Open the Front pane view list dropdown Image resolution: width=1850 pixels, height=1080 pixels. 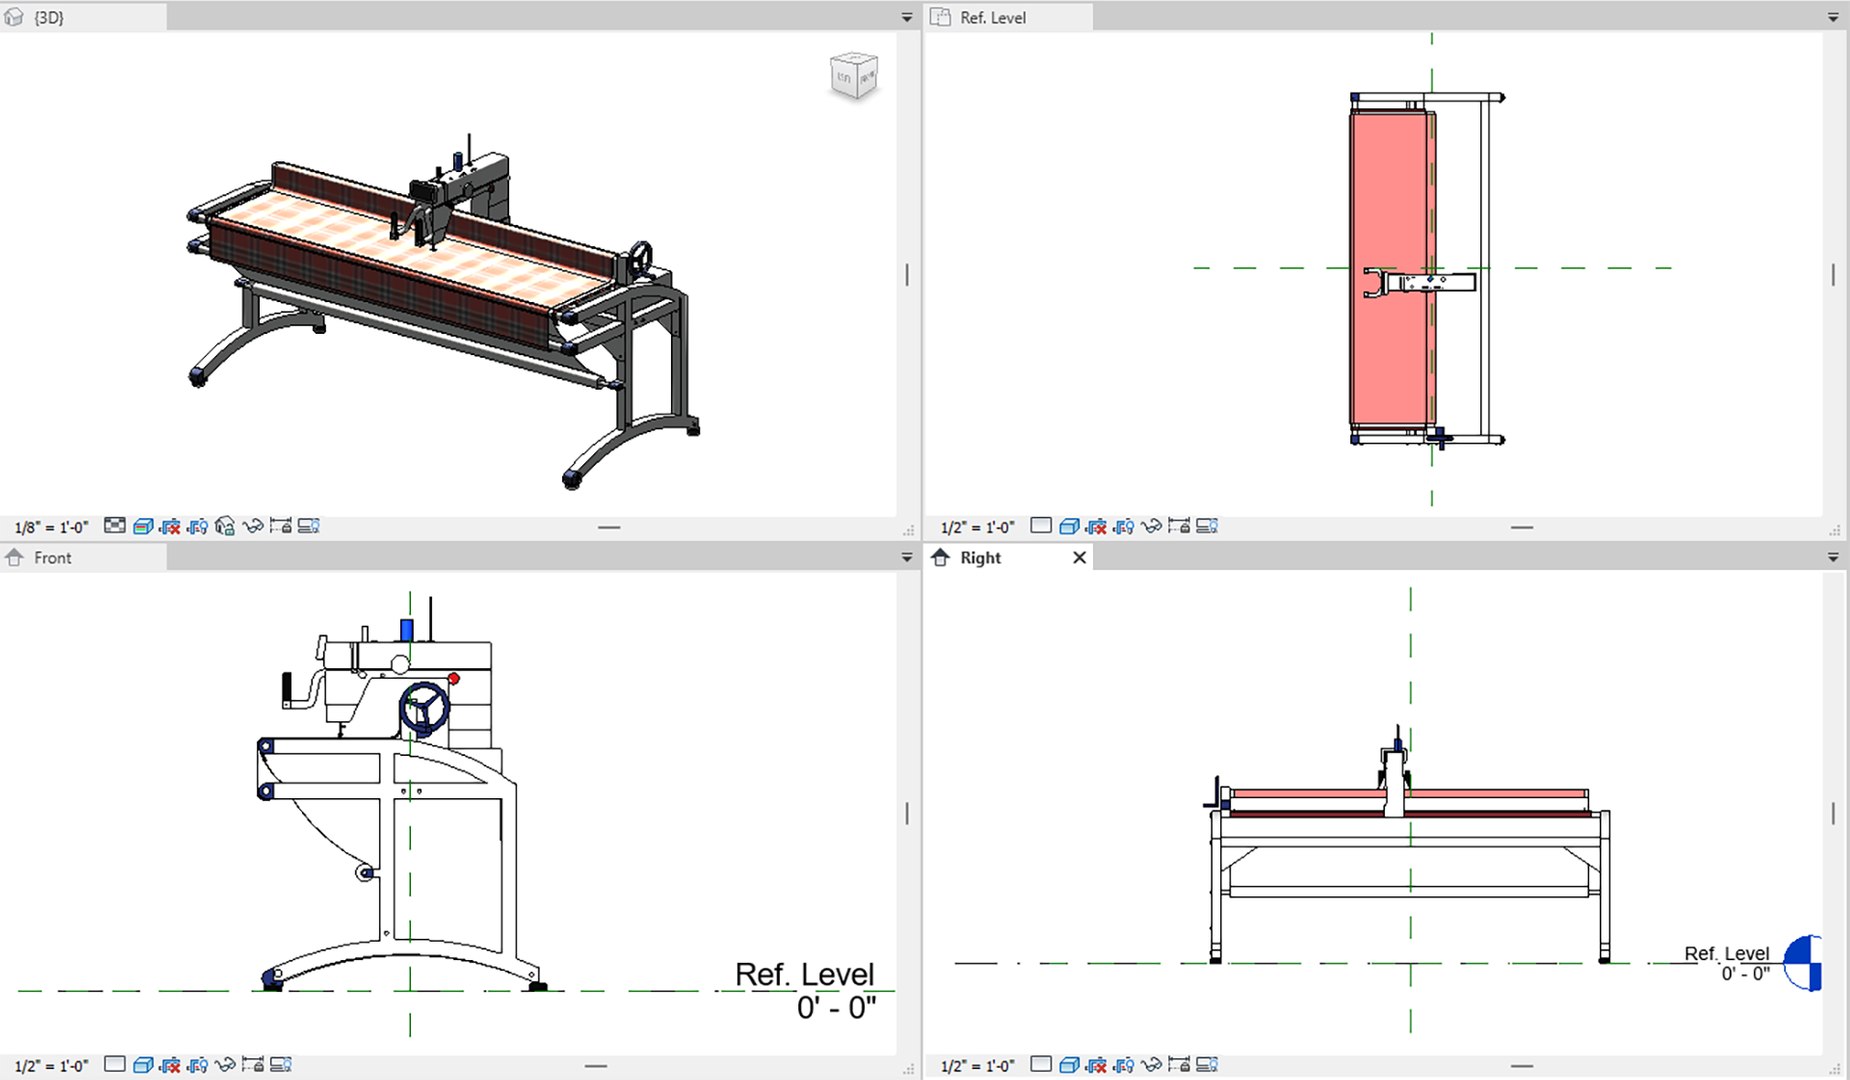click(907, 558)
